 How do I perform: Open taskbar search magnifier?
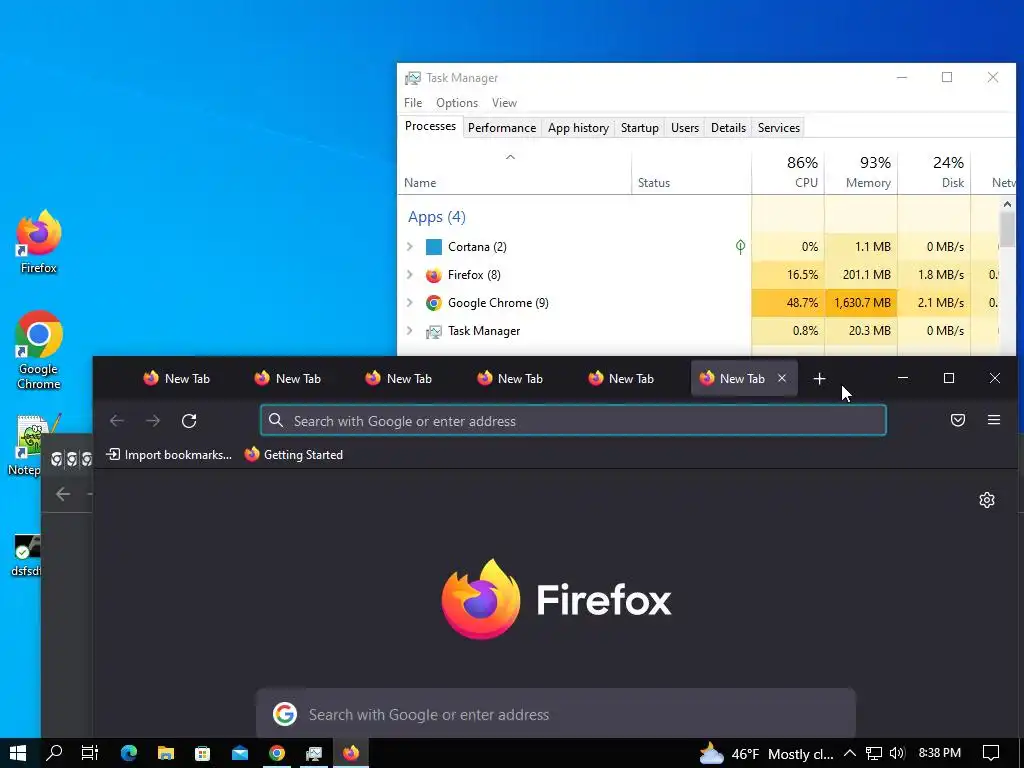coord(54,753)
